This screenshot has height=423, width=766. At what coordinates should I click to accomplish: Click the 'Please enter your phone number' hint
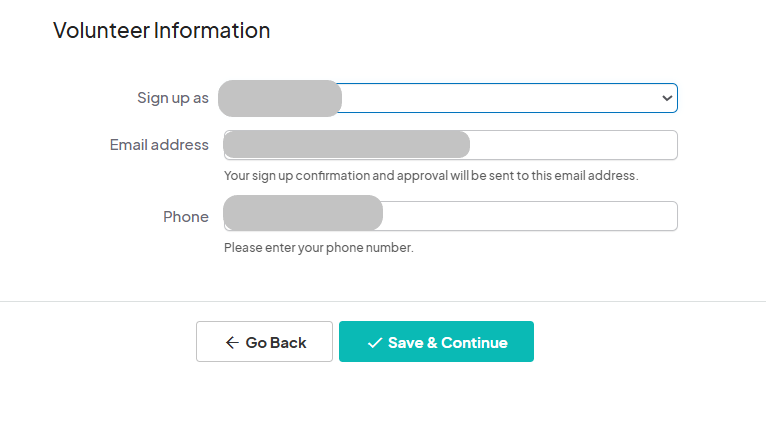(318, 247)
